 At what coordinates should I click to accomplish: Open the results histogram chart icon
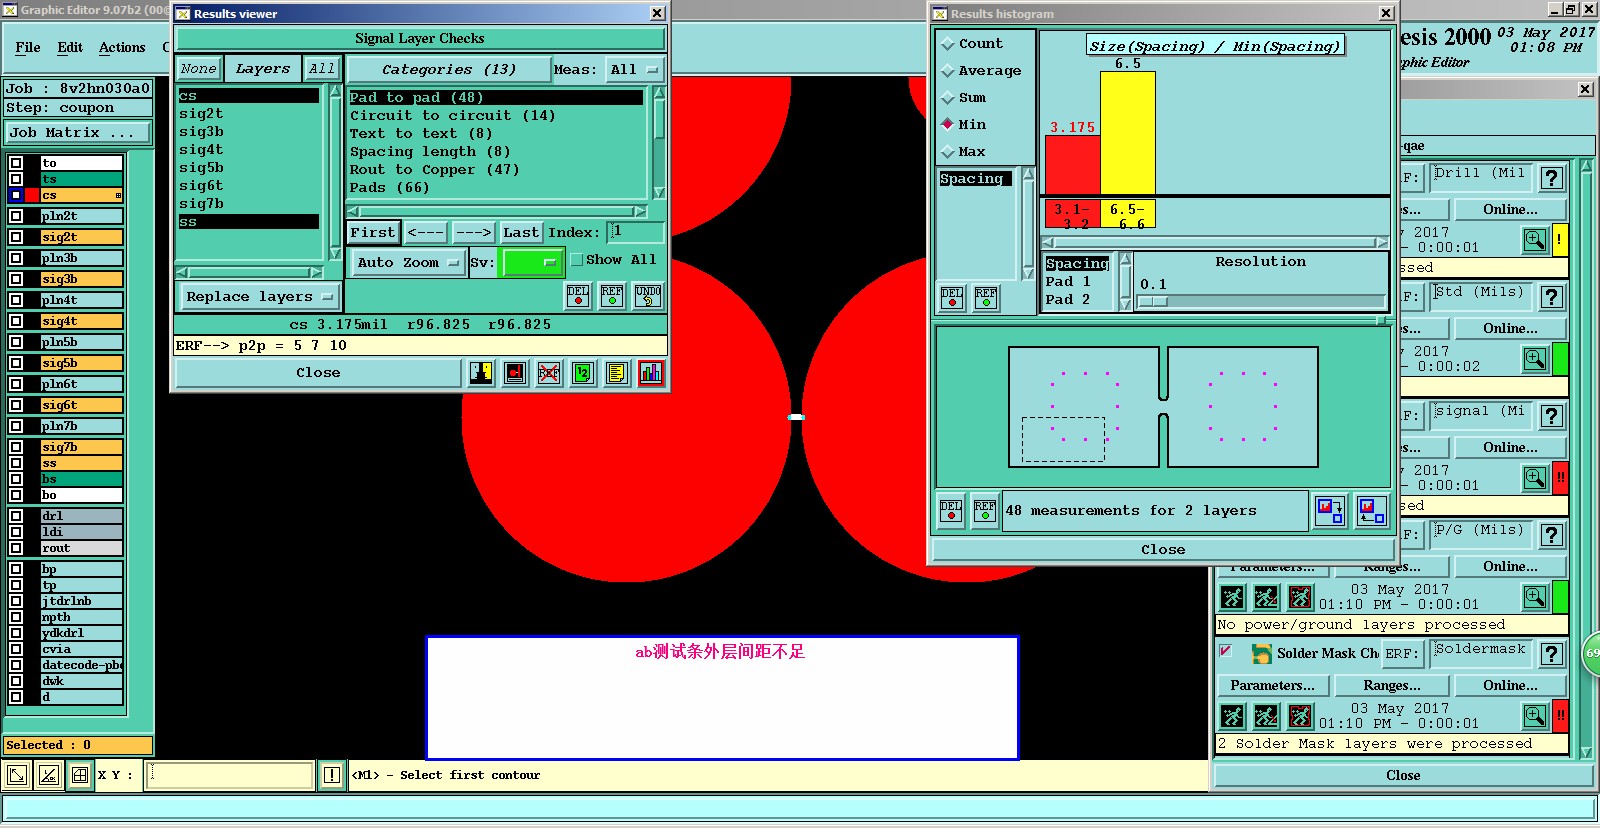pos(651,373)
